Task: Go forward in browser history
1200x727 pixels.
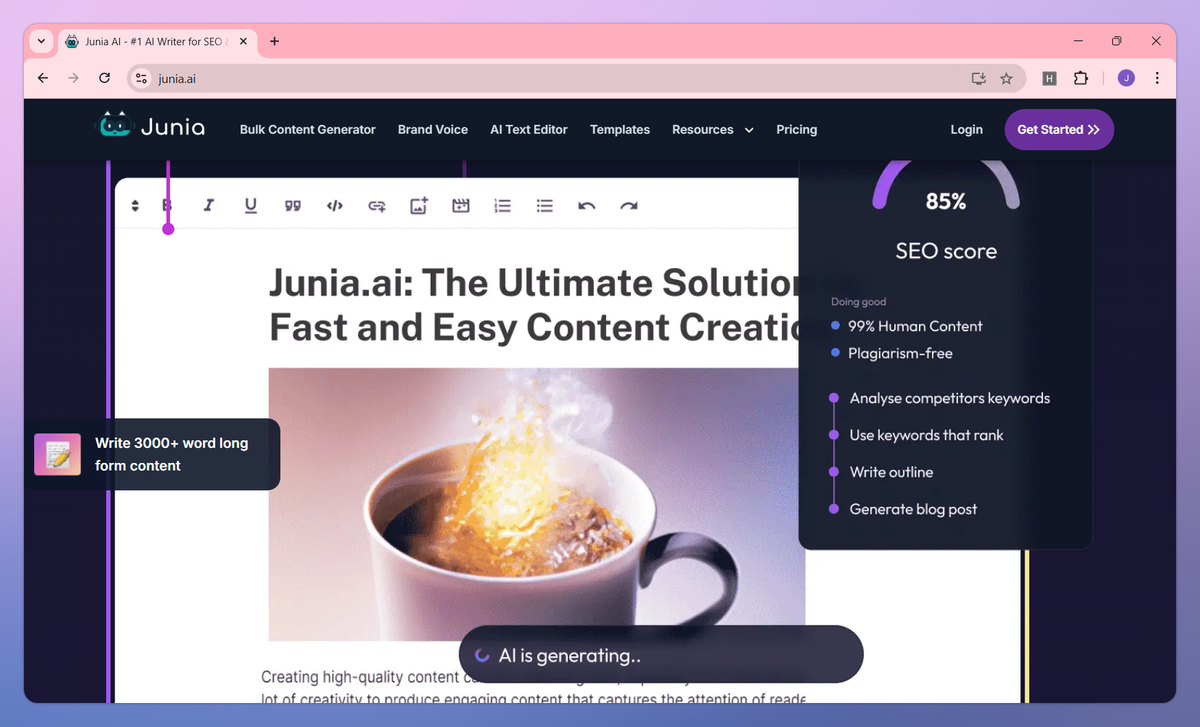Action: pos(73,78)
